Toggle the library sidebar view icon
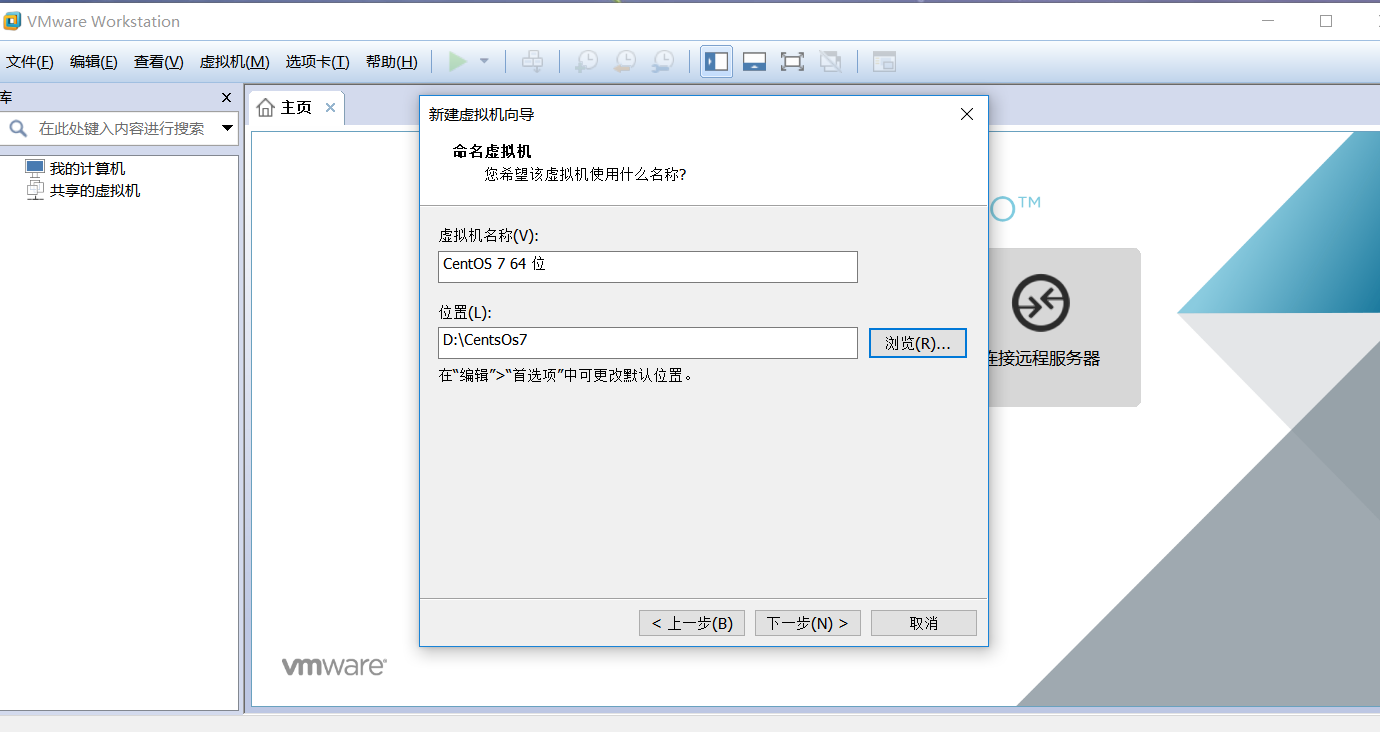This screenshot has width=1380, height=732. (716, 62)
